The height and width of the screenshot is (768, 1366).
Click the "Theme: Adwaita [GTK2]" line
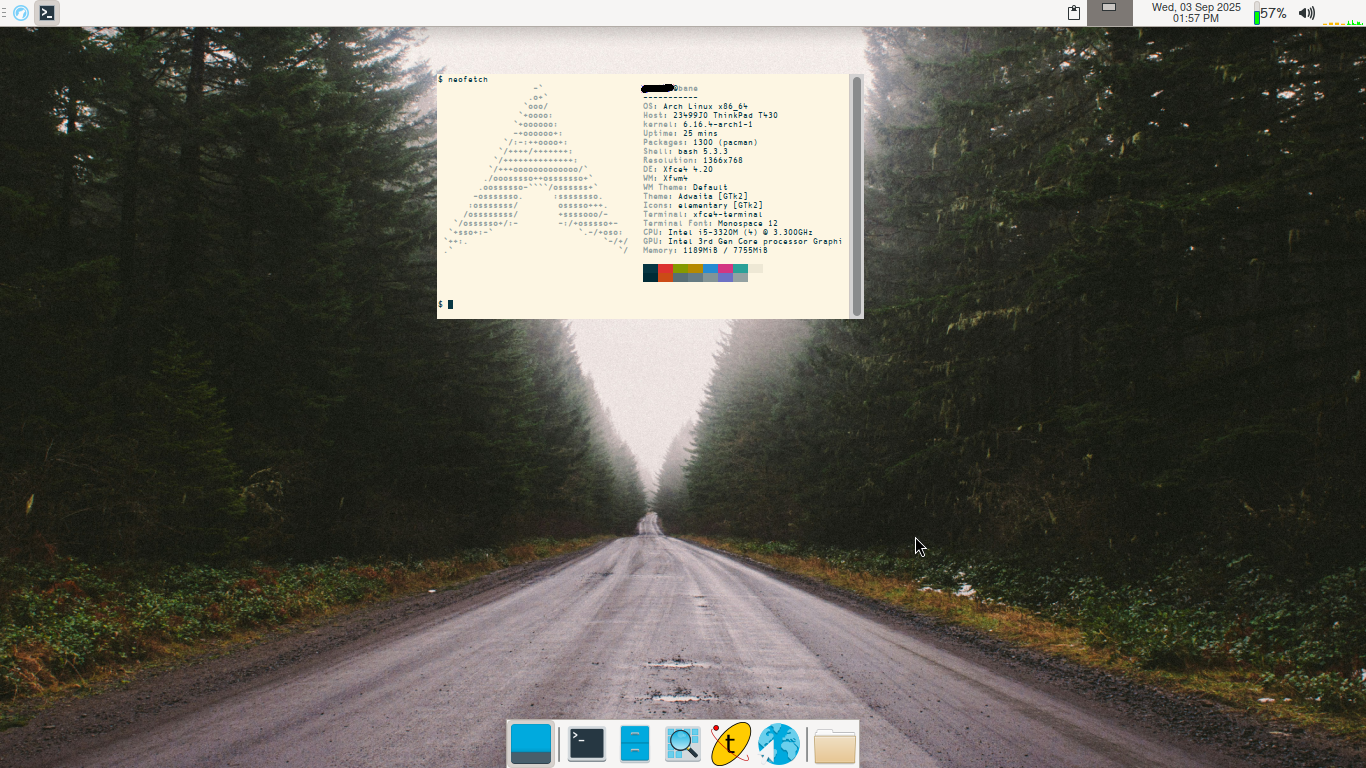tap(695, 196)
